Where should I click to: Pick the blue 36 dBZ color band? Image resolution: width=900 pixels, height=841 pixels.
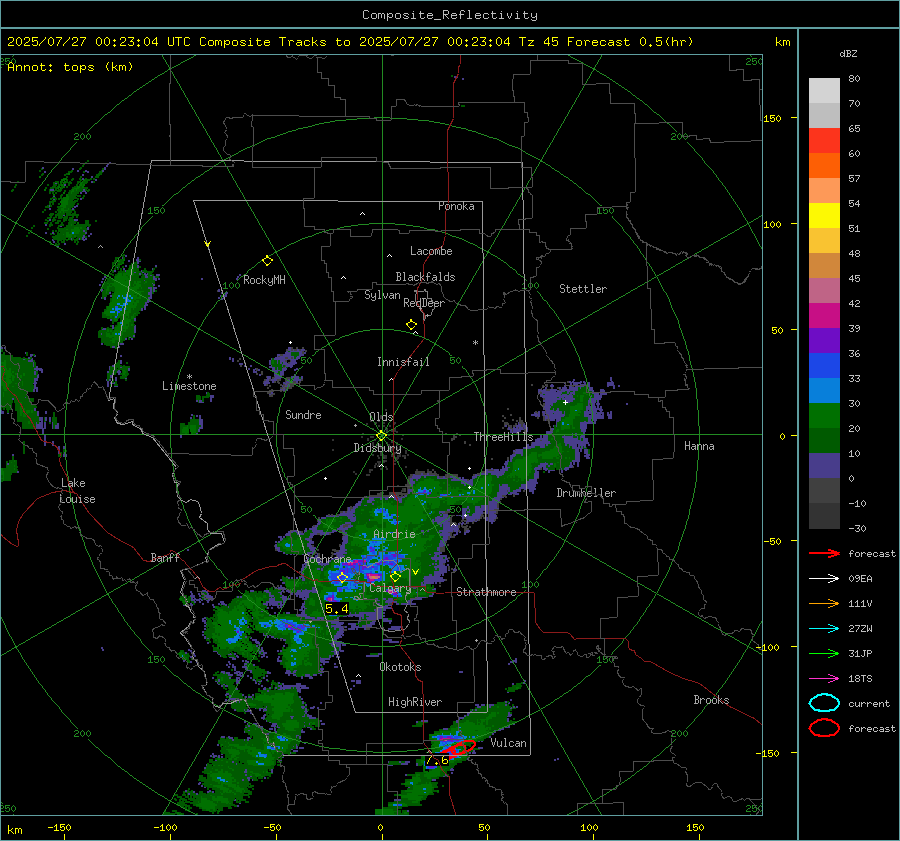(x=824, y=365)
